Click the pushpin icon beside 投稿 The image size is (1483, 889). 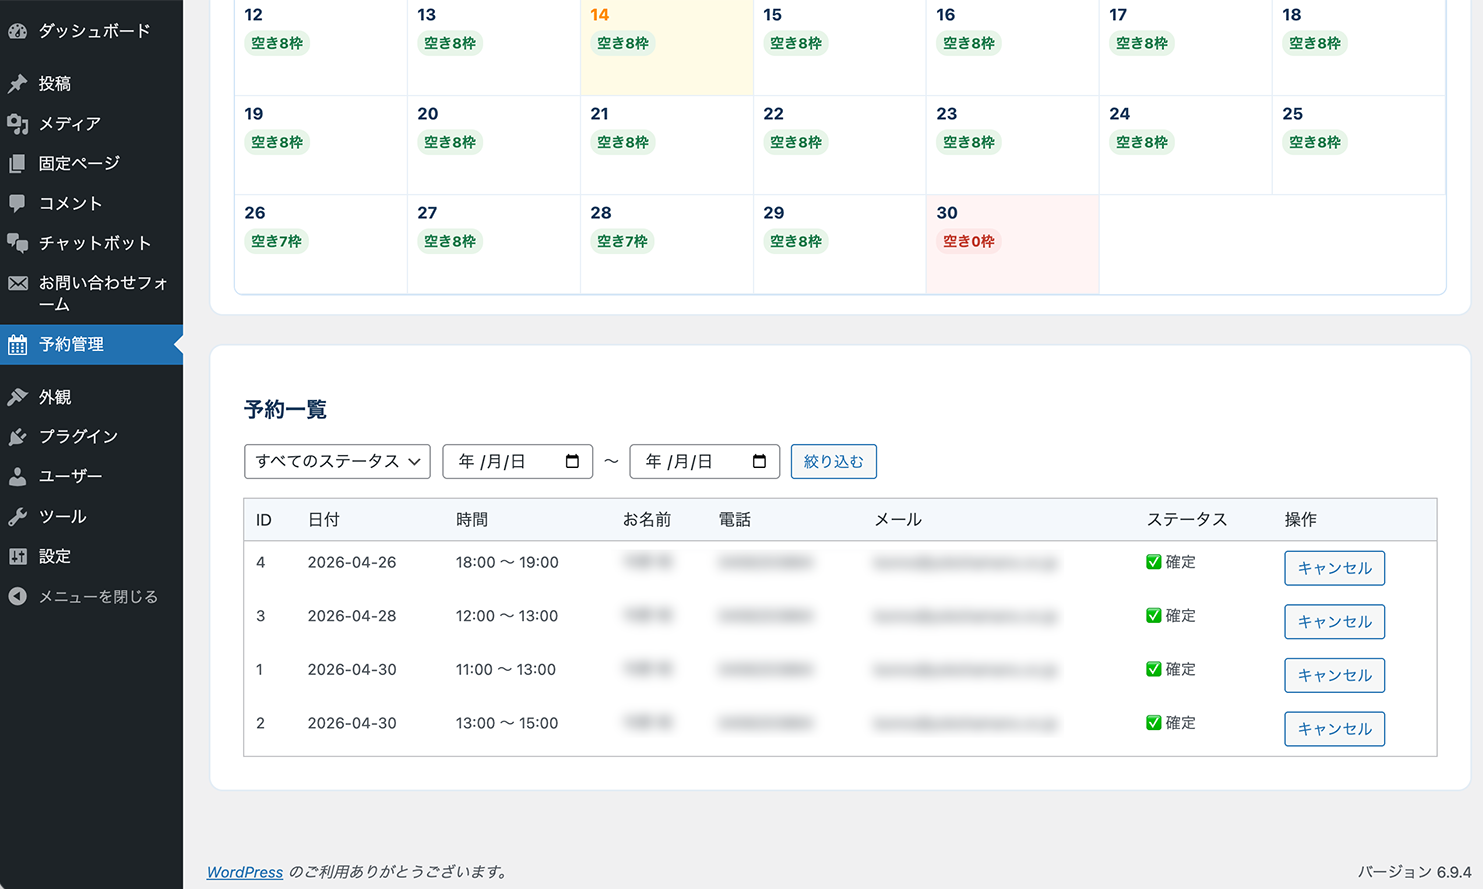17,84
